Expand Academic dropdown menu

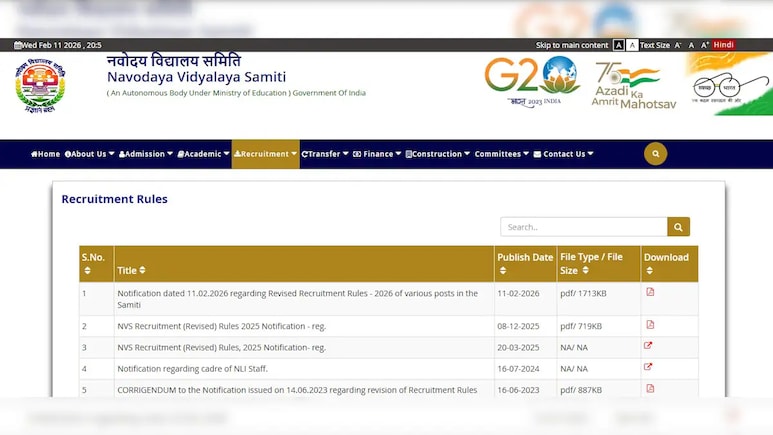pos(204,154)
